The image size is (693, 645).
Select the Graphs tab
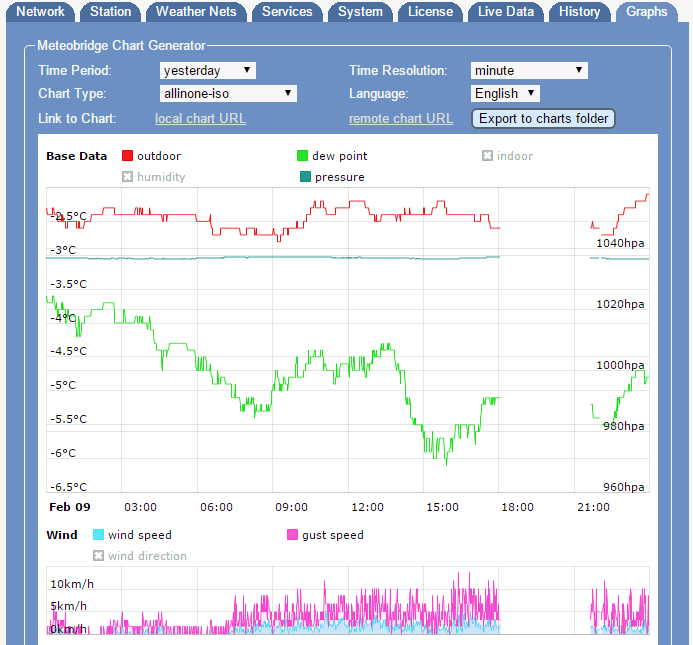pos(647,11)
